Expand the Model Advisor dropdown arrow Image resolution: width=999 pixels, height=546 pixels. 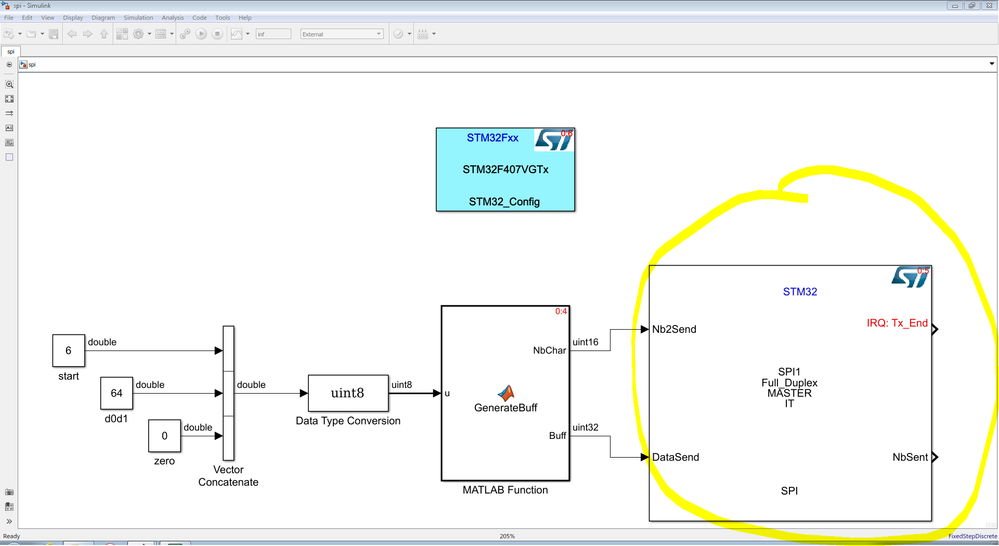(409, 34)
